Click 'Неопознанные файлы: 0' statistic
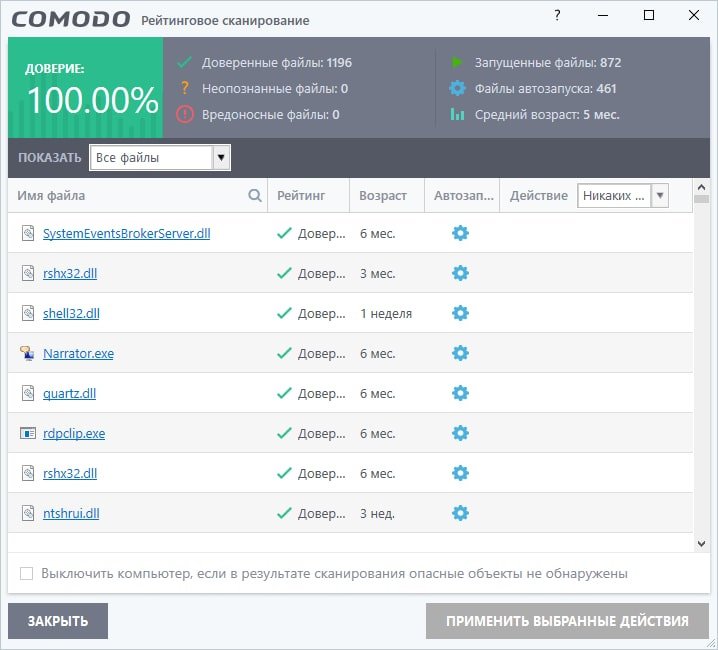This screenshot has width=718, height=650. click(275, 88)
